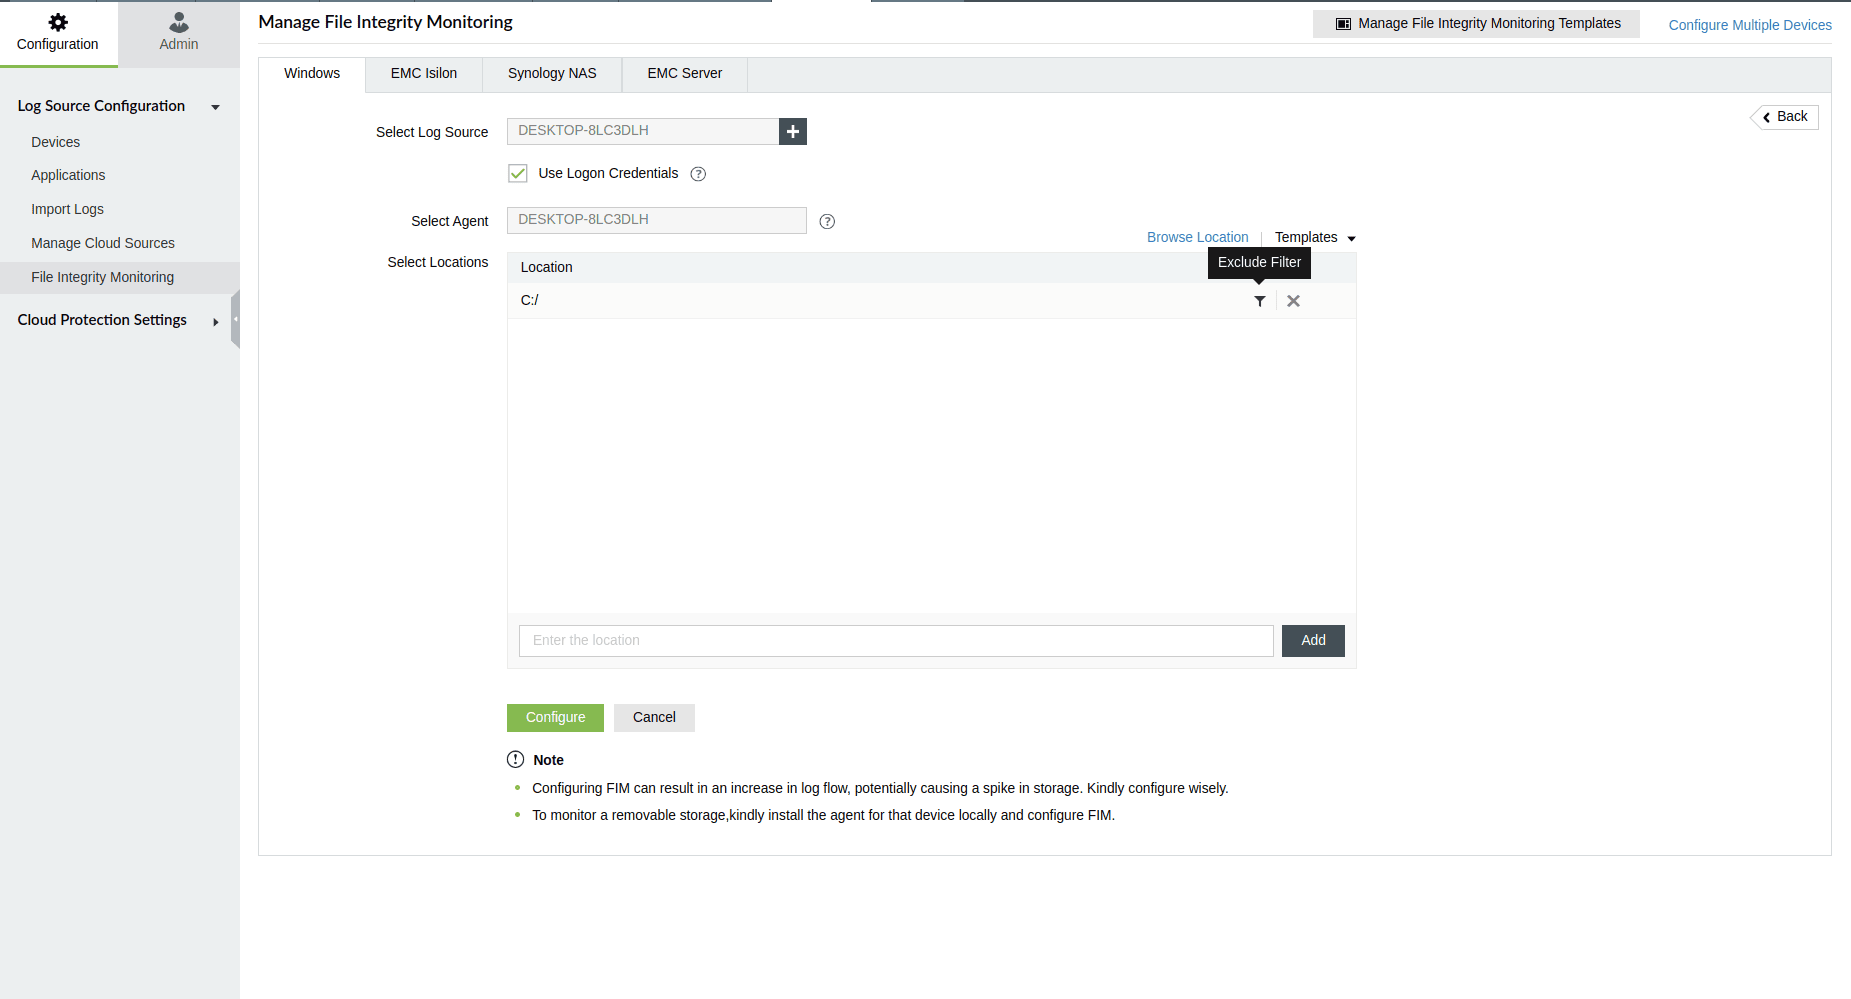Screen dimensions: 1851x999
Task: Remove the C:/ location row
Action: (x=1293, y=301)
